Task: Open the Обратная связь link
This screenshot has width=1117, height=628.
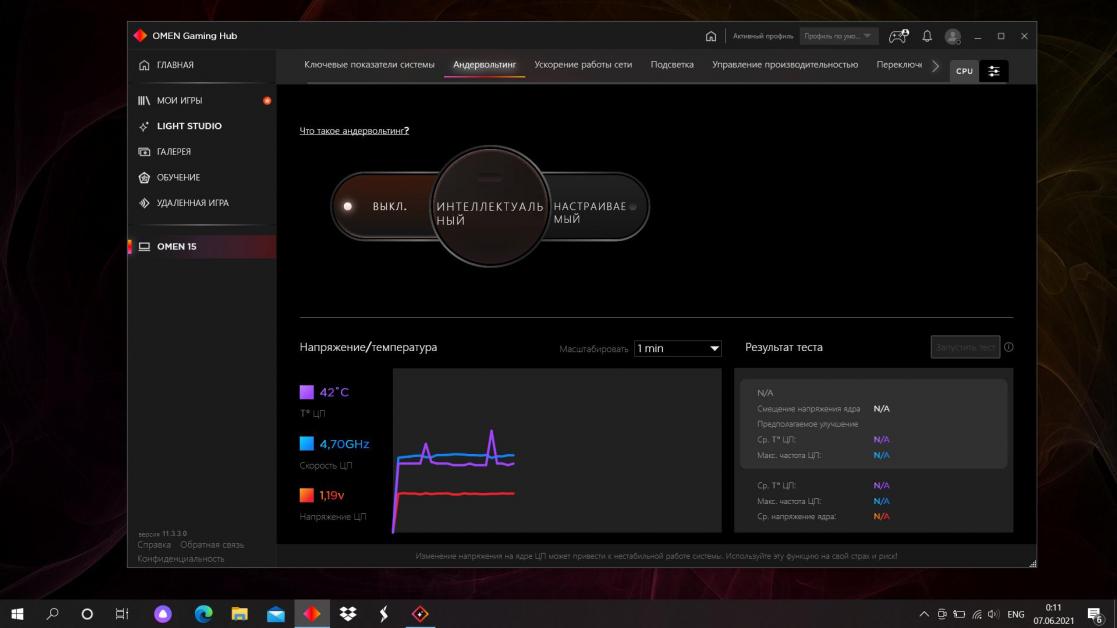Action: (x=212, y=545)
